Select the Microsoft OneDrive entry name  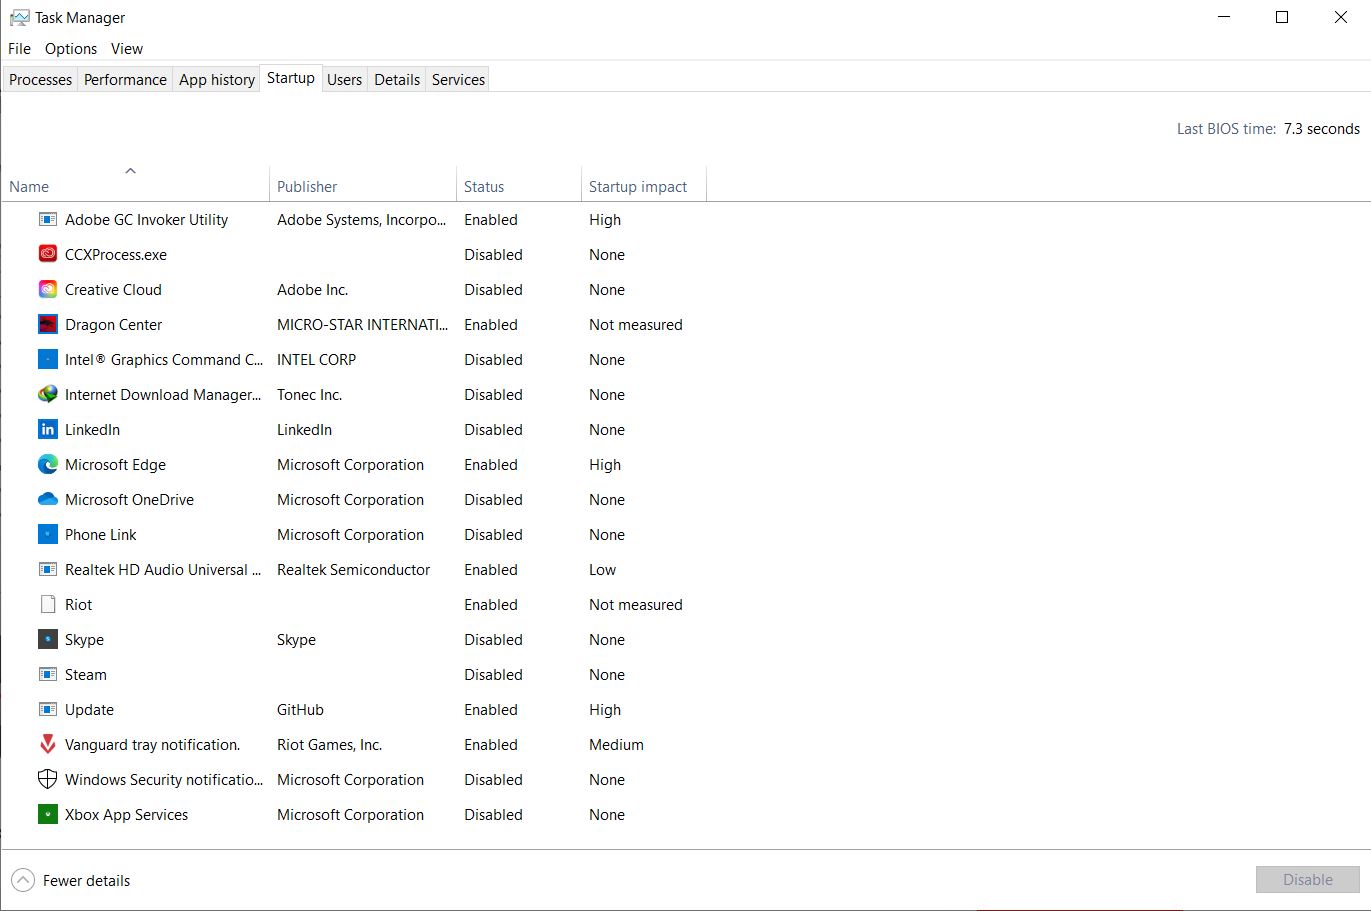click(129, 499)
